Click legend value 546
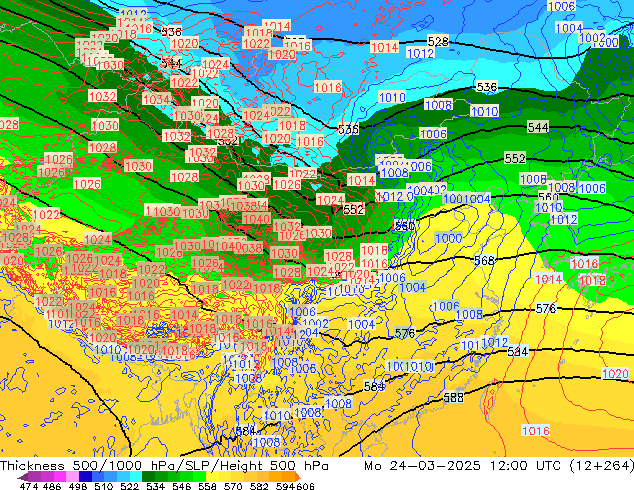This screenshot has width=634, height=490. [x=182, y=486]
